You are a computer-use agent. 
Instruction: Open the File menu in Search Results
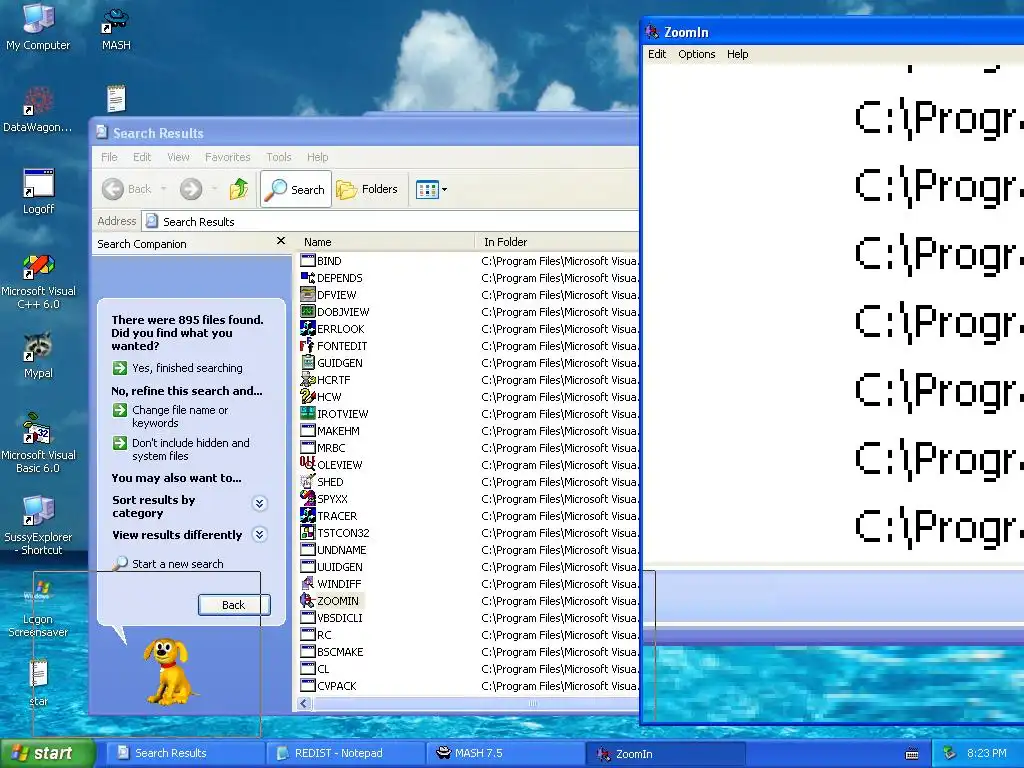click(x=109, y=157)
